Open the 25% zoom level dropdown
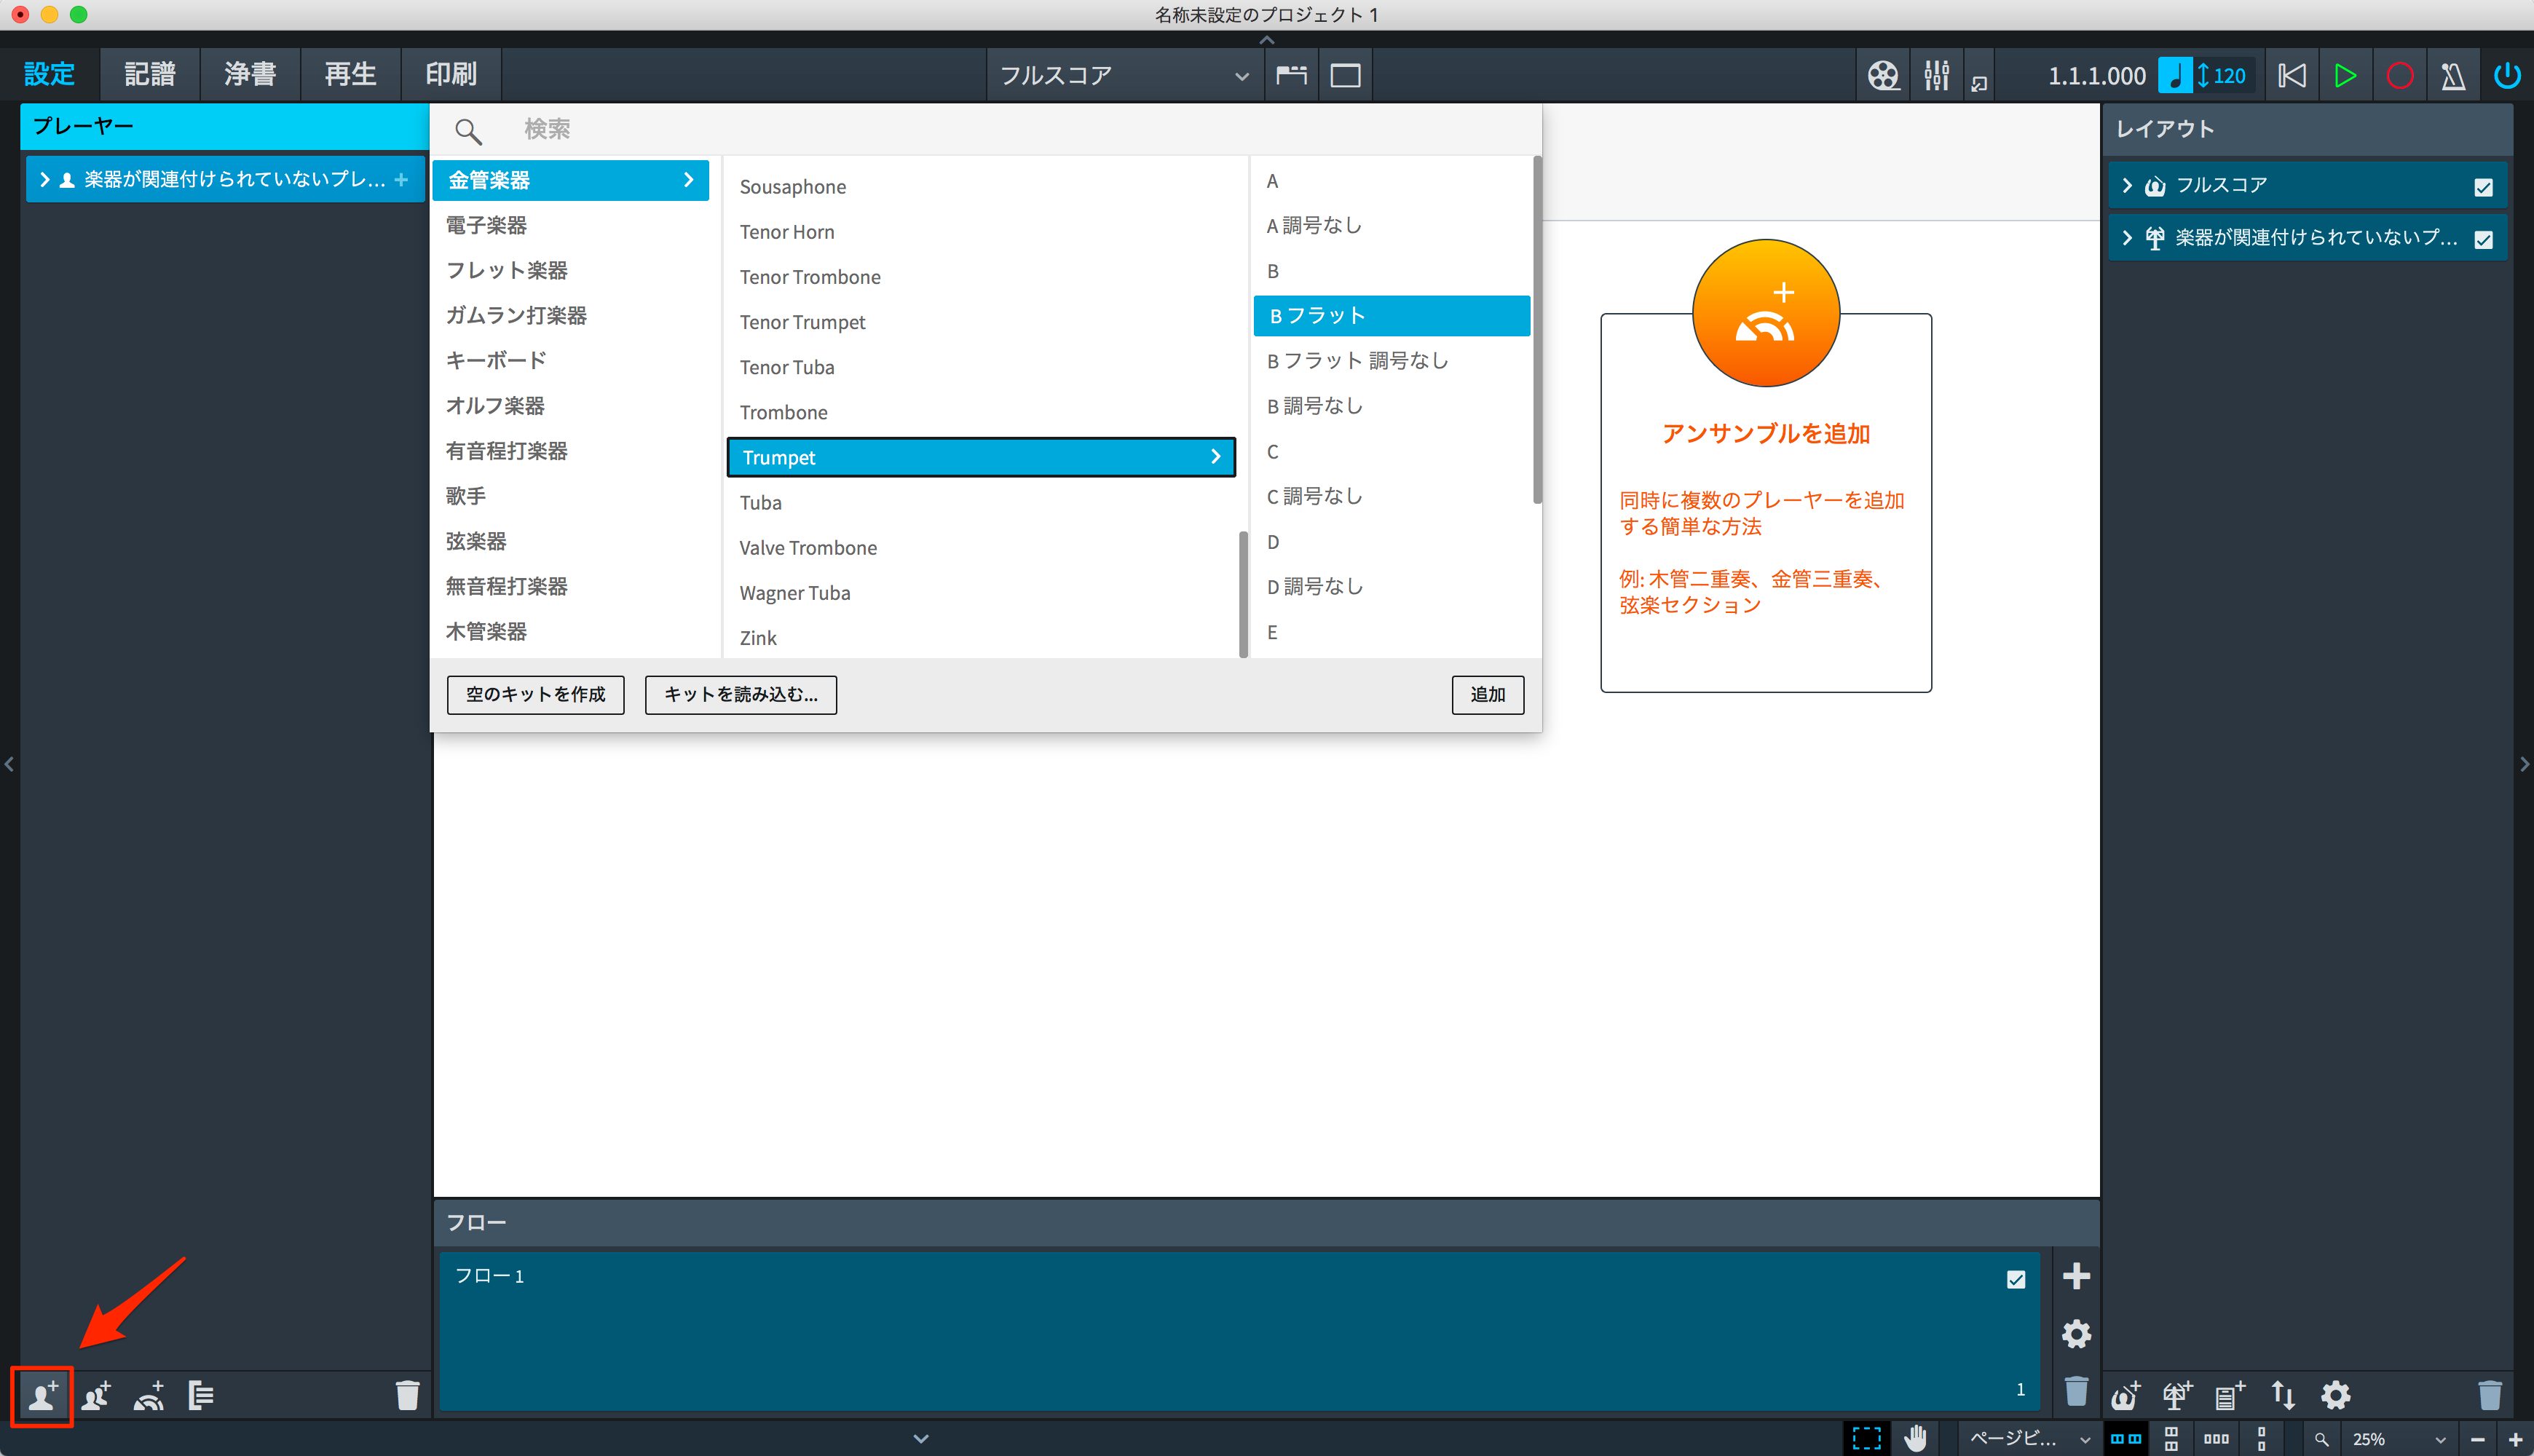This screenshot has width=2534, height=1456. click(2397, 1439)
